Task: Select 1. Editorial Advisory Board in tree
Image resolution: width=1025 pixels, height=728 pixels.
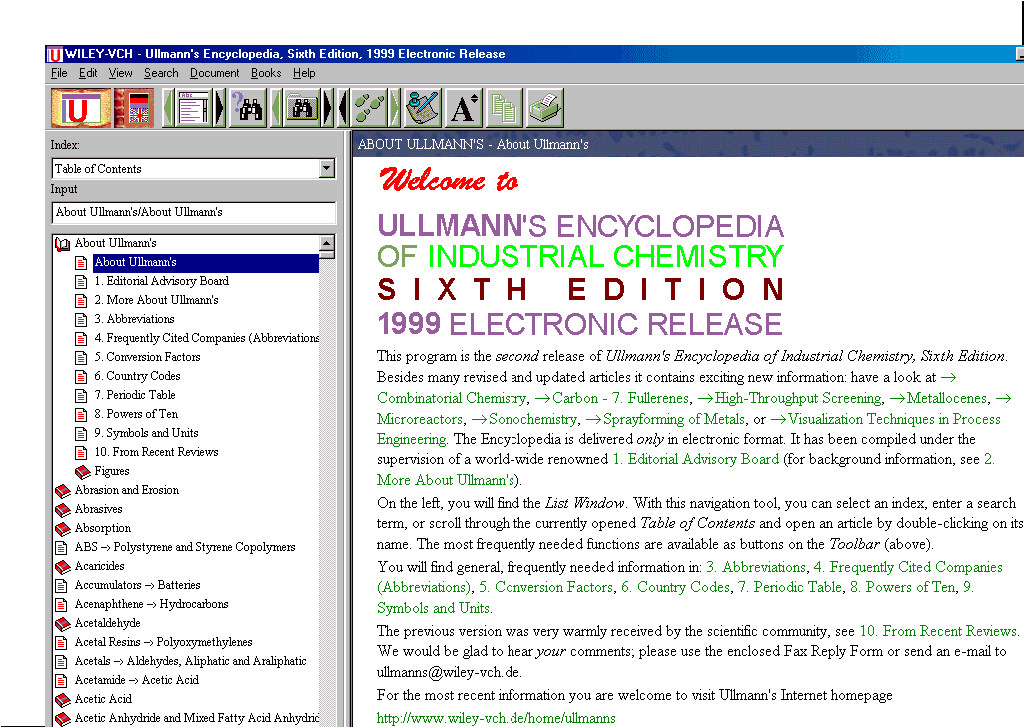Action: (161, 281)
